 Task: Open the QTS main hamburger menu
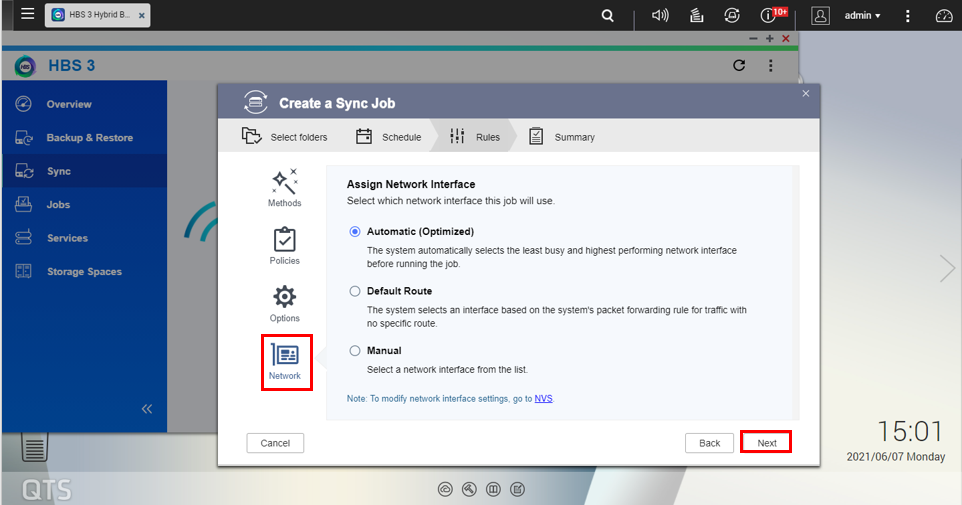(x=27, y=15)
